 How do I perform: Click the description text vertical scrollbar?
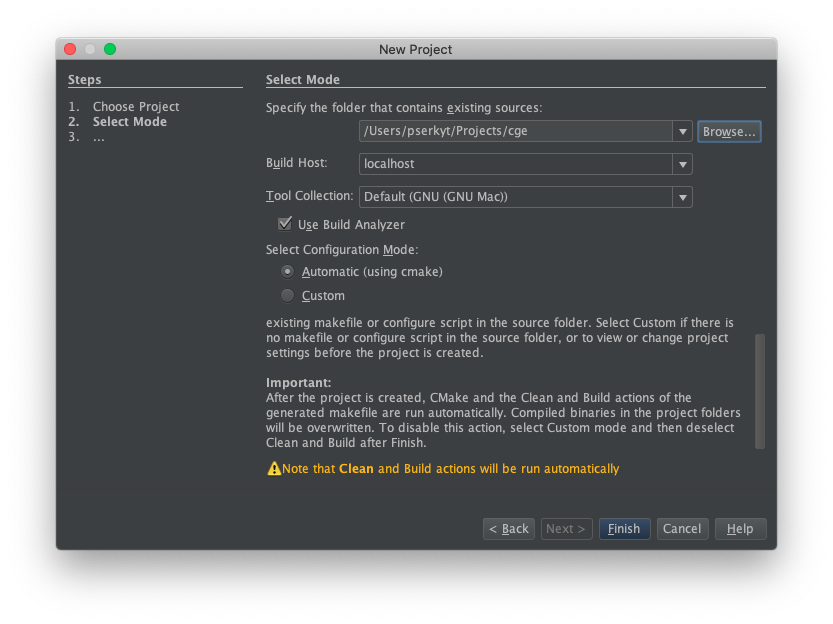(x=760, y=391)
